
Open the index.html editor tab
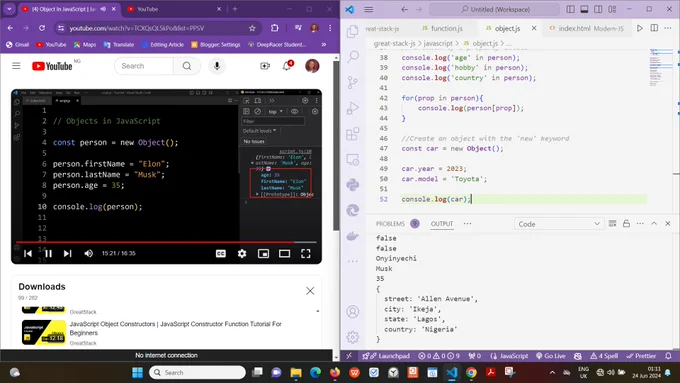click(574, 28)
